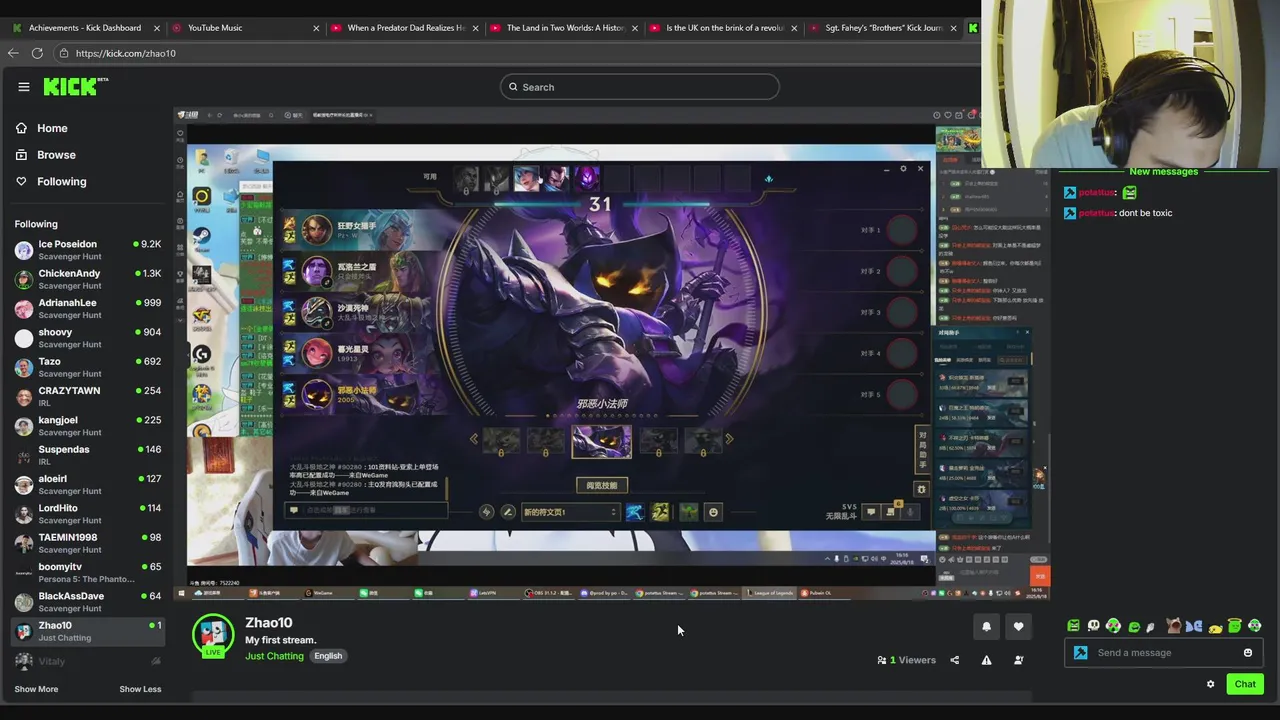Open shoovy's channel

pos(88,338)
